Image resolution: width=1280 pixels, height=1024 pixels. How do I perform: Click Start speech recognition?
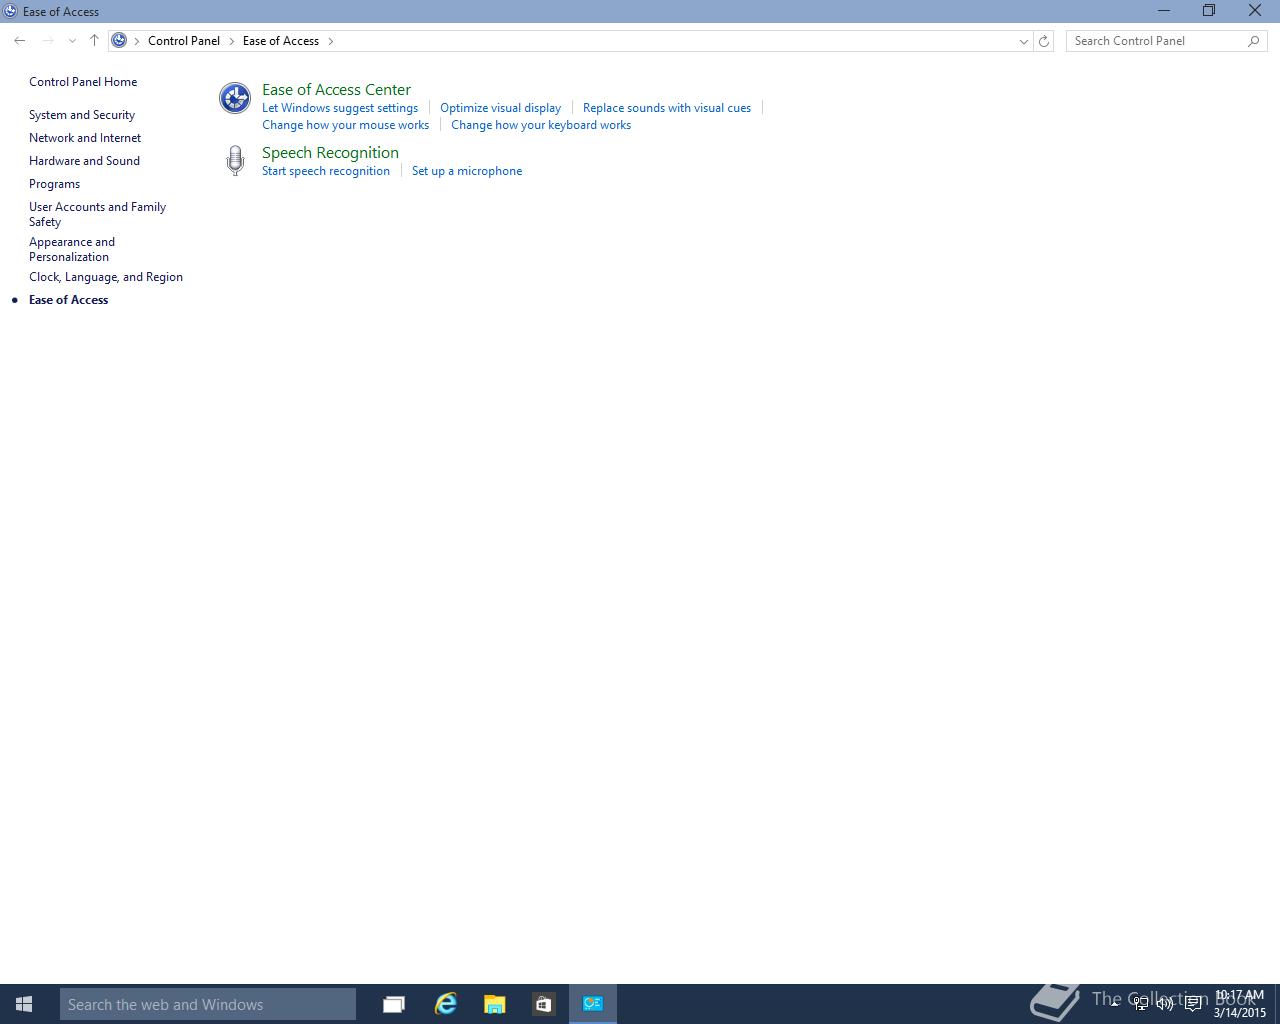pos(326,171)
